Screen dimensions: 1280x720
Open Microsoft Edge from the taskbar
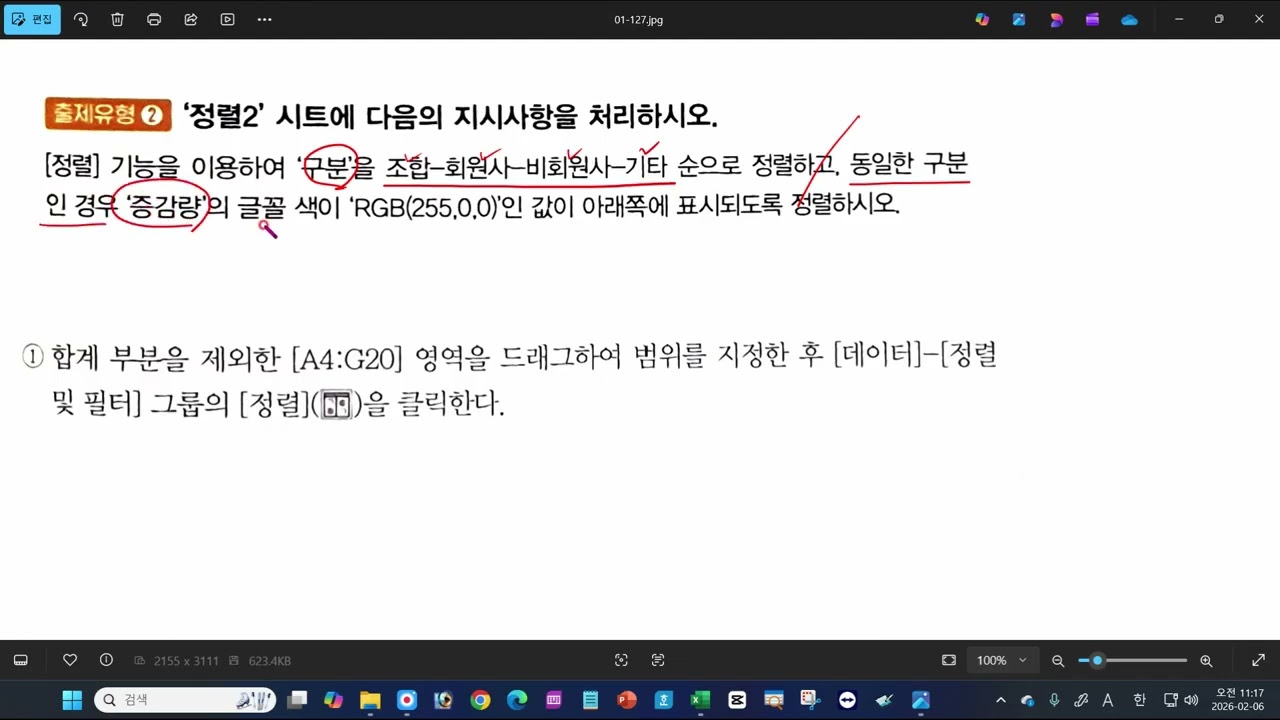tap(517, 700)
